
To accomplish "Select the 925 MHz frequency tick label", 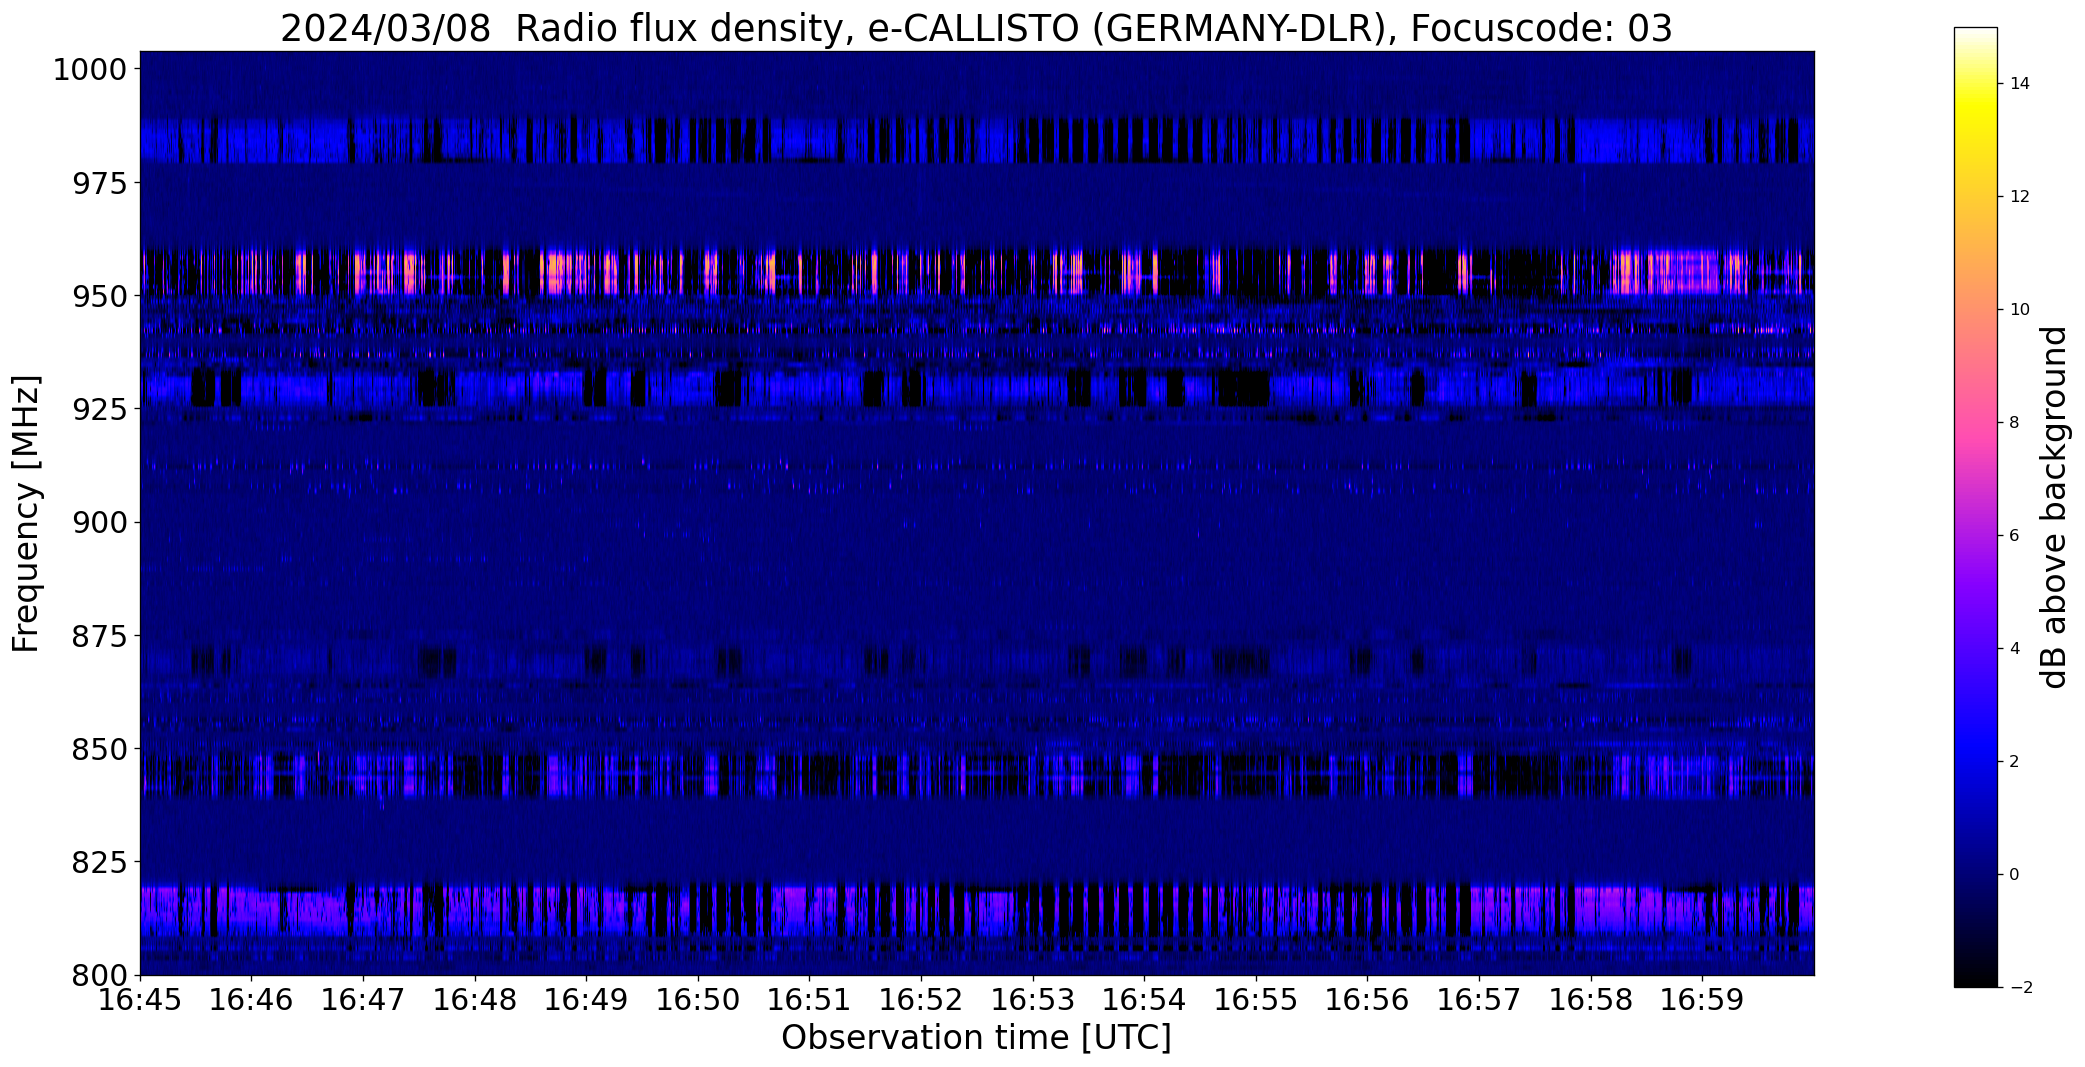I will click(99, 409).
